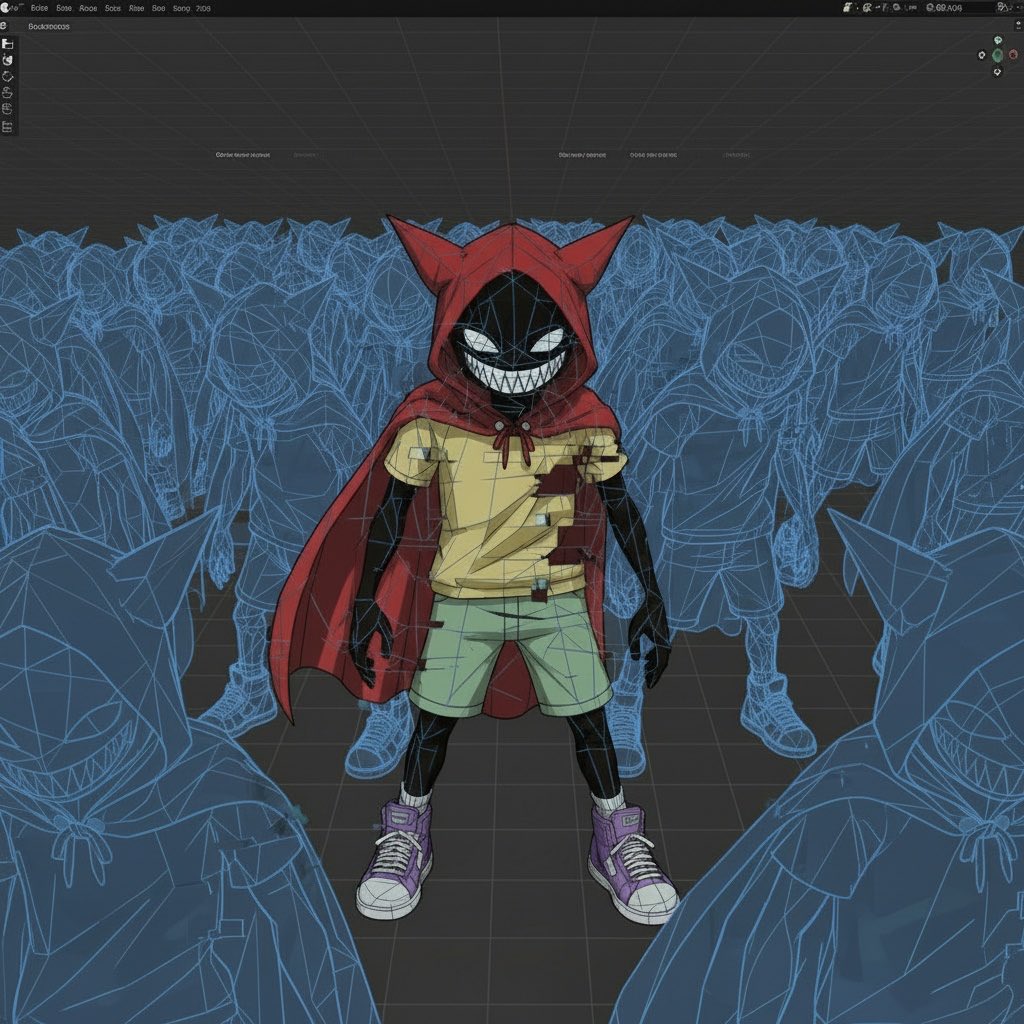Select the bottom grid tool in left toolbar

click(7, 126)
